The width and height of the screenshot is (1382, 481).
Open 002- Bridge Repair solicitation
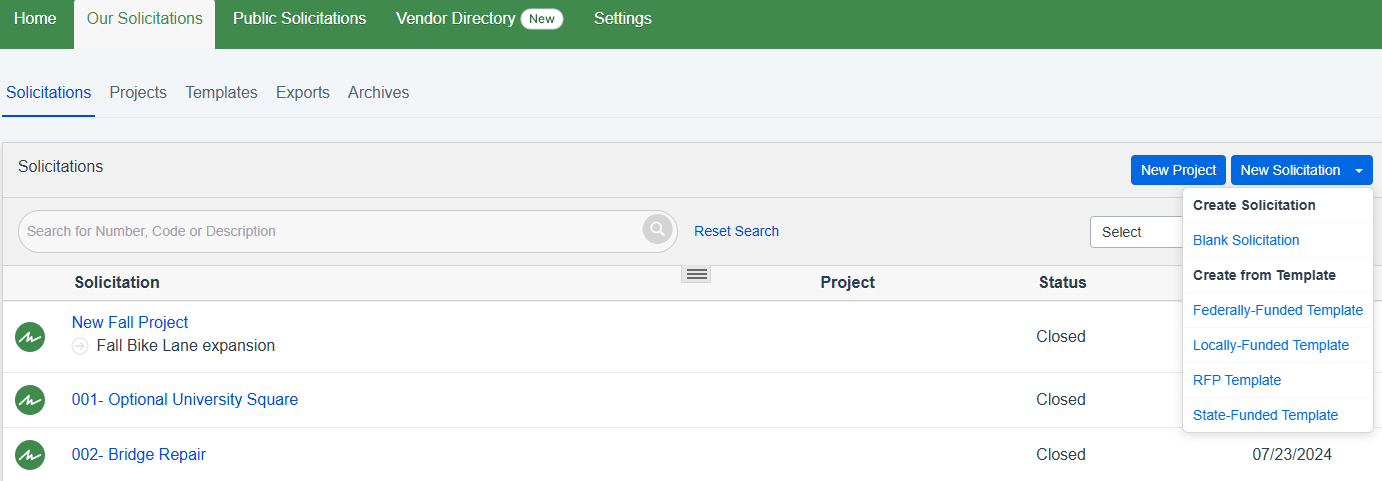139,455
